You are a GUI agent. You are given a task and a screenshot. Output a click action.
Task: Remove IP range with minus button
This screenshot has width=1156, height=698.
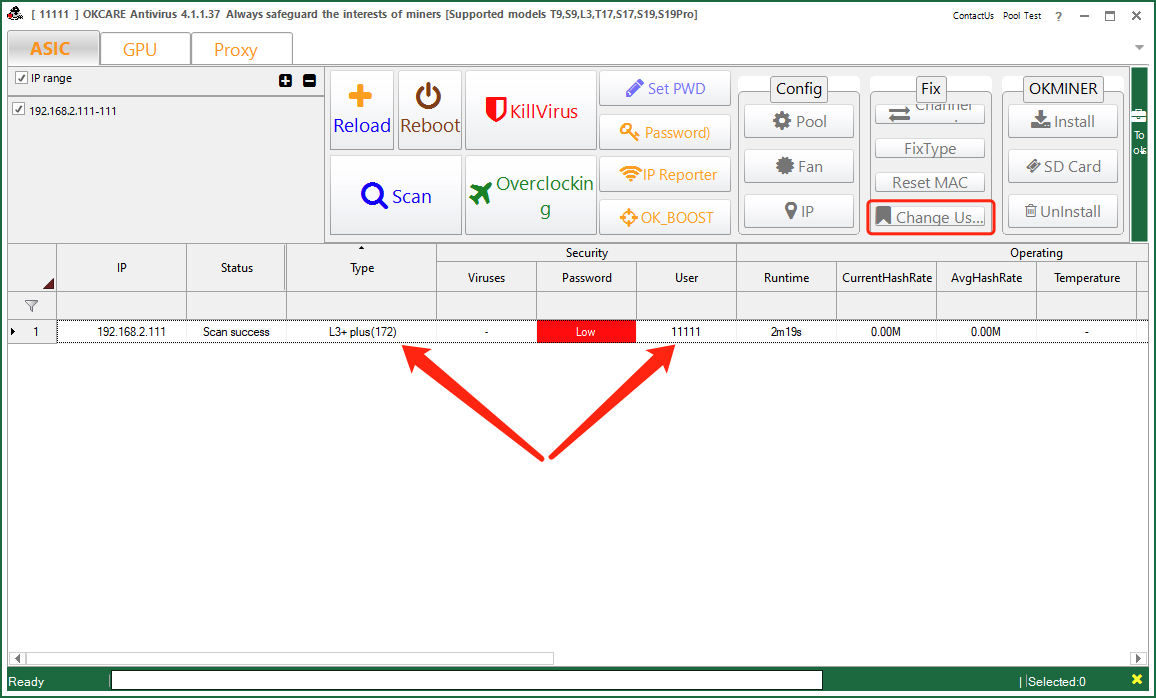coord(309,80)
